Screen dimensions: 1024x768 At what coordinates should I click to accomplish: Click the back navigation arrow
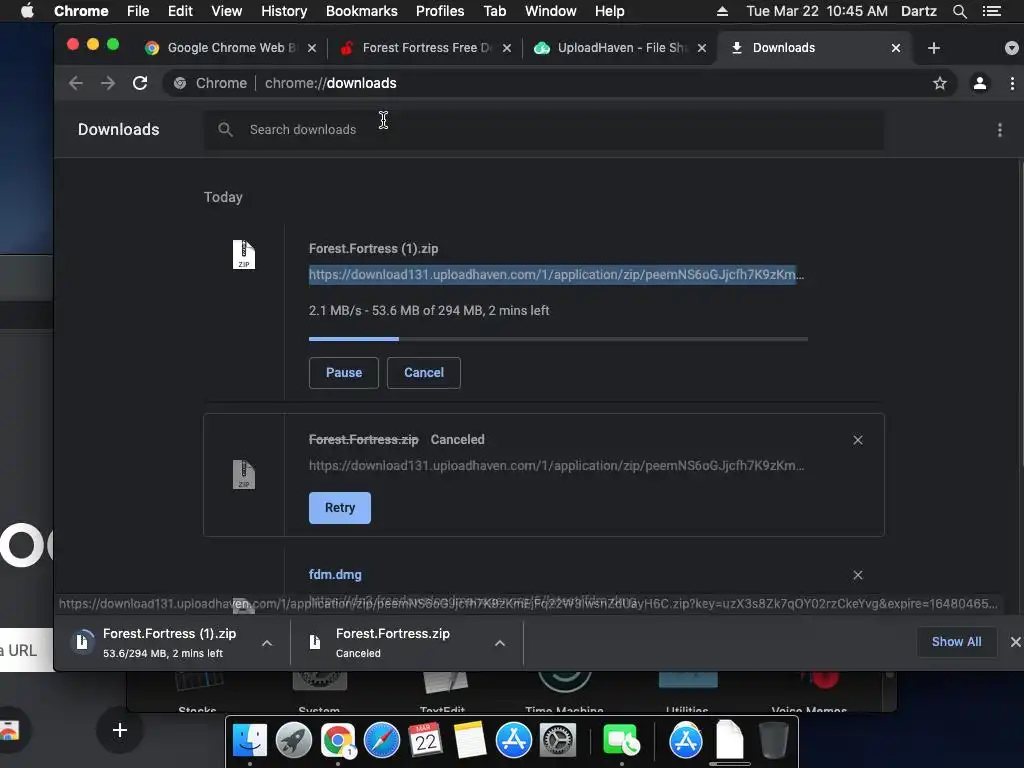tap(76, 83)
